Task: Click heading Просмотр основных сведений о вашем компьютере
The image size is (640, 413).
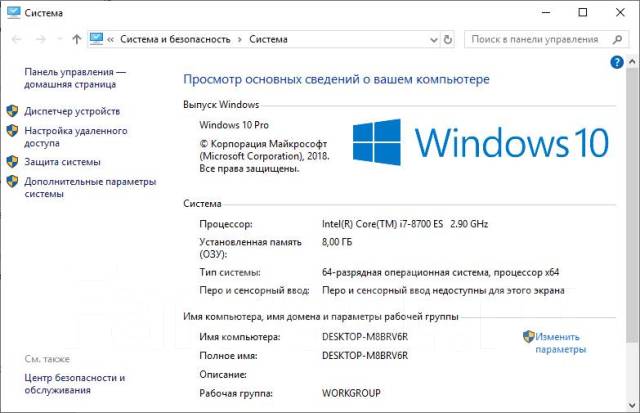Action: 336,79
